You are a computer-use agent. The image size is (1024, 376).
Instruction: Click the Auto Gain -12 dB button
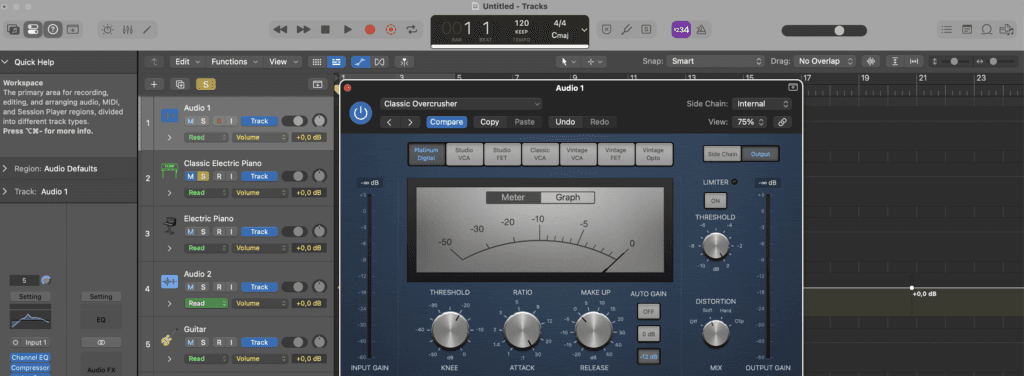(648, 356)
